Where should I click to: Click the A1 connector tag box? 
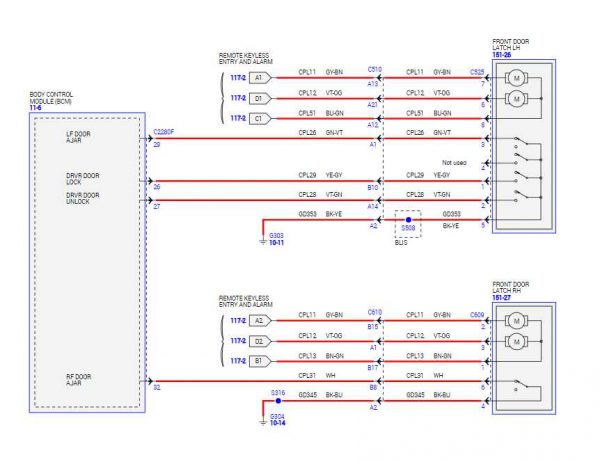click(260, 78)
